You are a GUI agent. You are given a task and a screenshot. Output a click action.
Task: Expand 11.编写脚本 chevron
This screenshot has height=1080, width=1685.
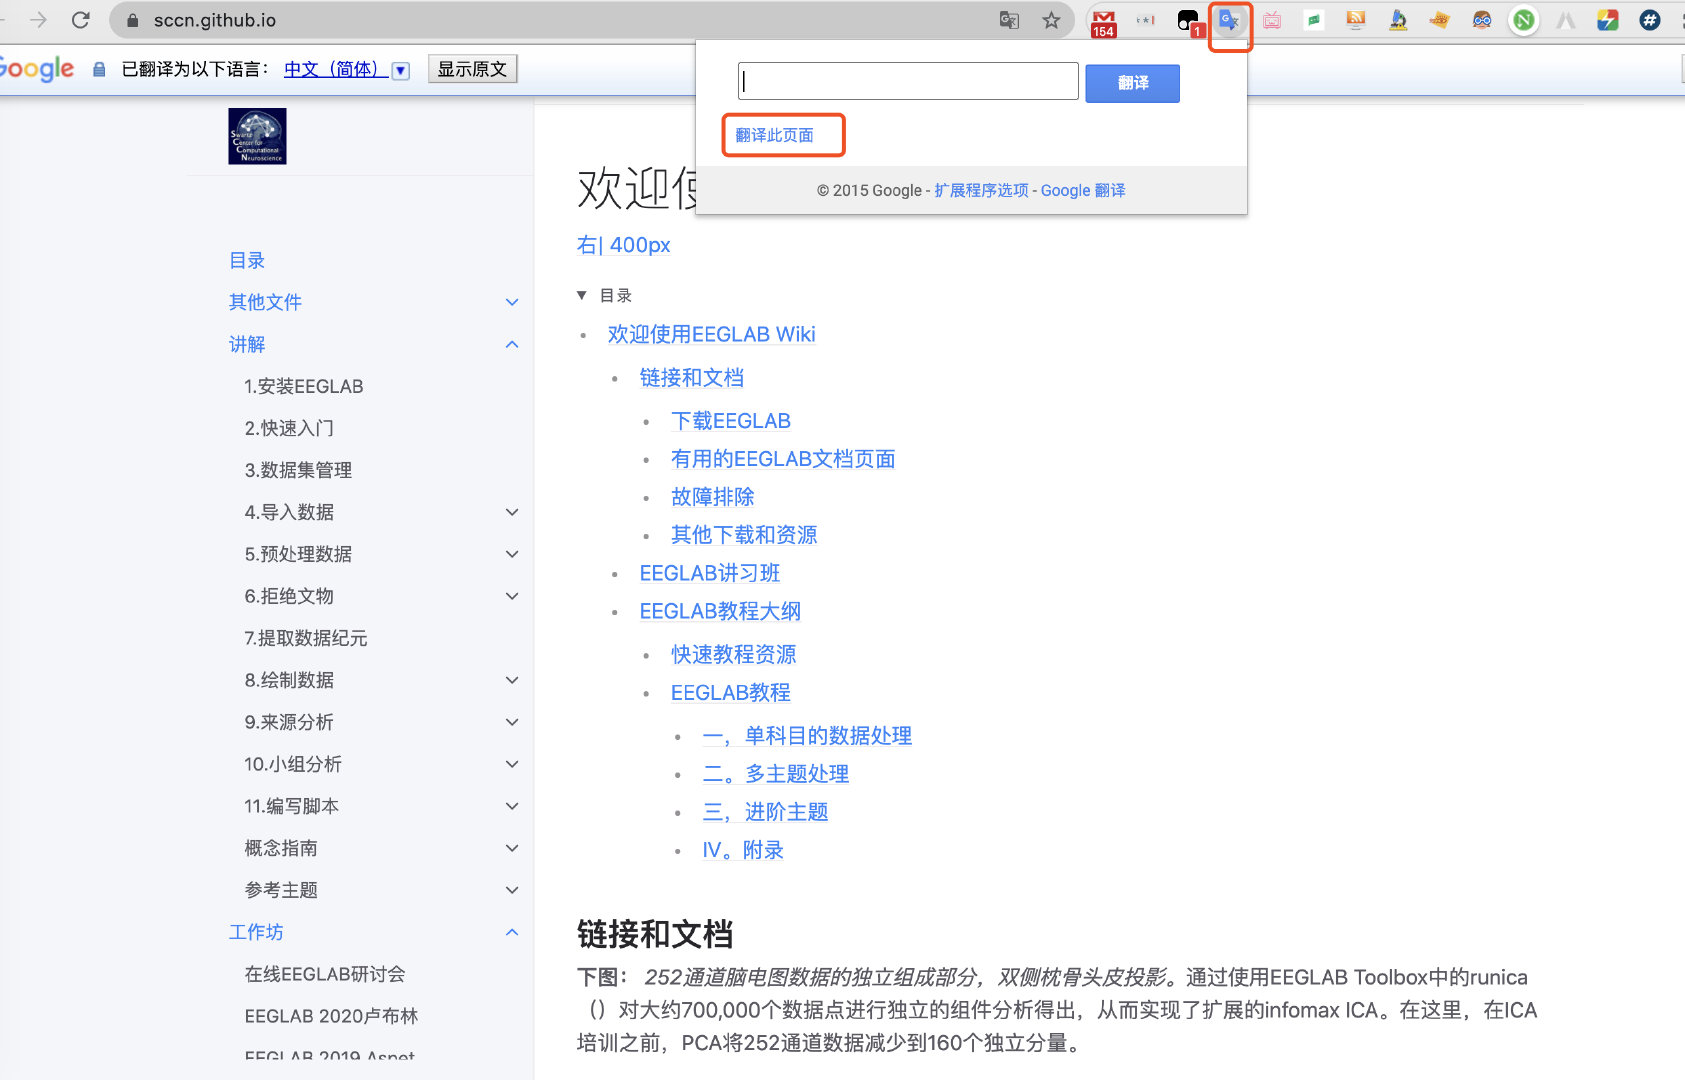(512, 806)
